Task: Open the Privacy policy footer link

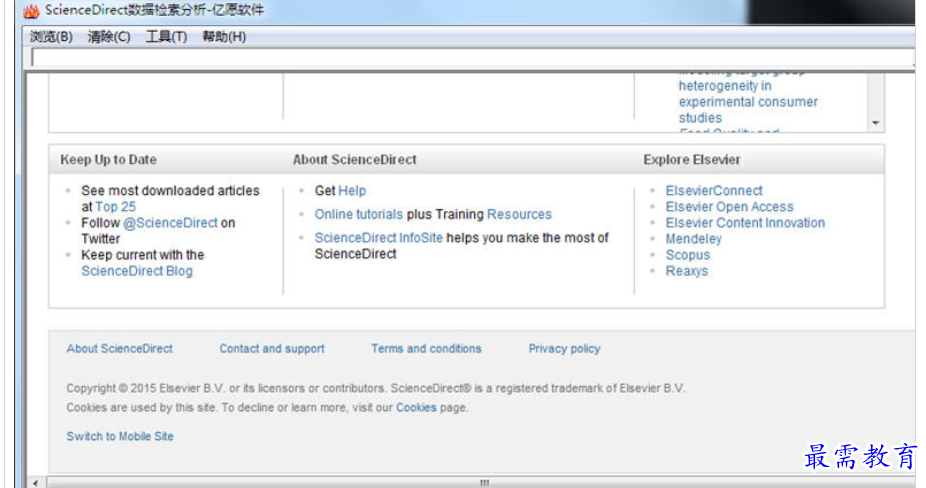Action: click(x=565, y=349)
